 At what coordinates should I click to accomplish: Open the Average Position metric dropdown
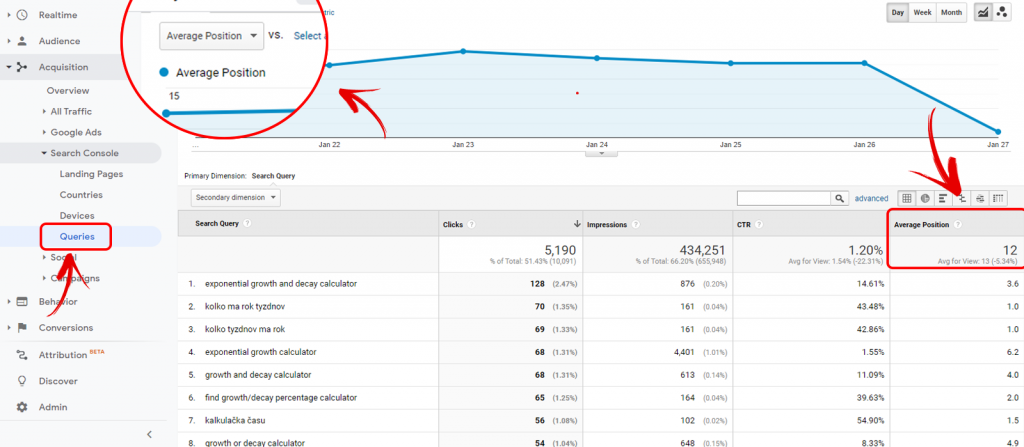pyautogui.click(x=211, y=36)
